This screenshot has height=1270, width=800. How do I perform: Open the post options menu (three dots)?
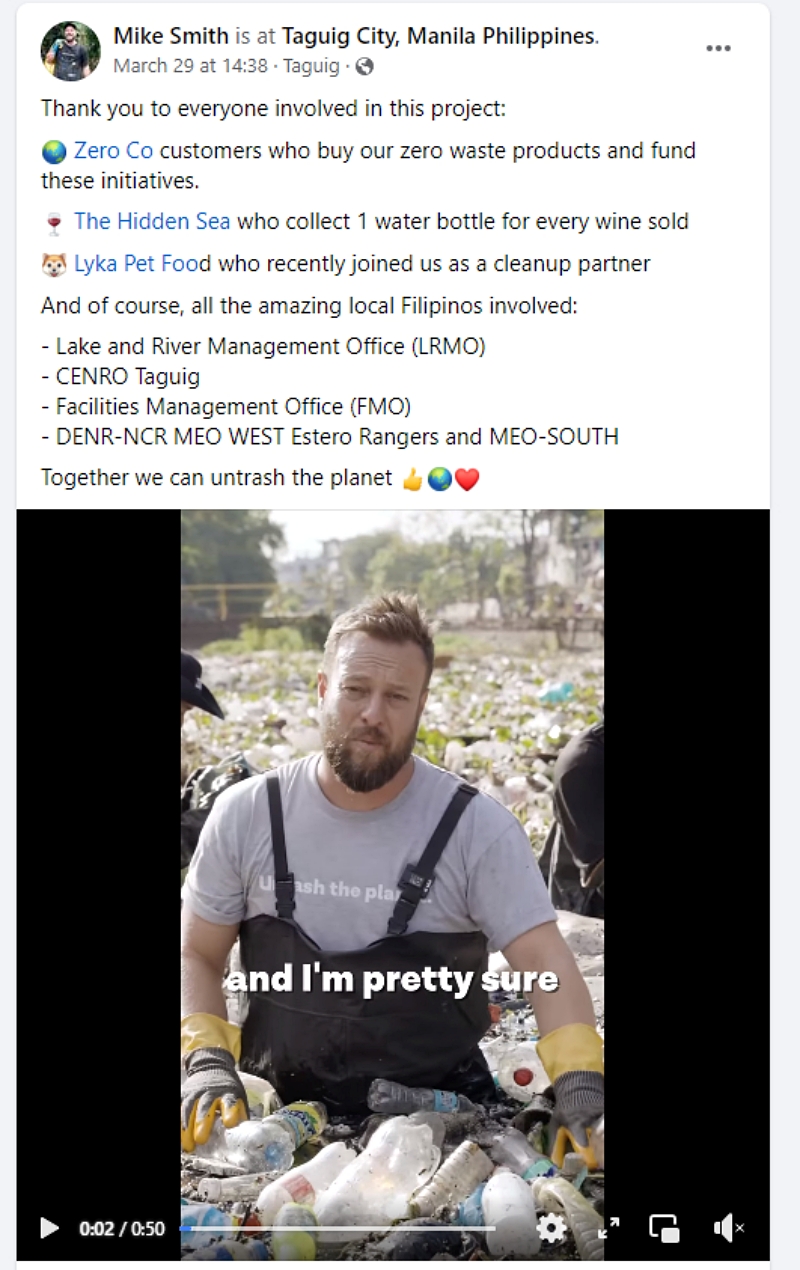(718, 48)
